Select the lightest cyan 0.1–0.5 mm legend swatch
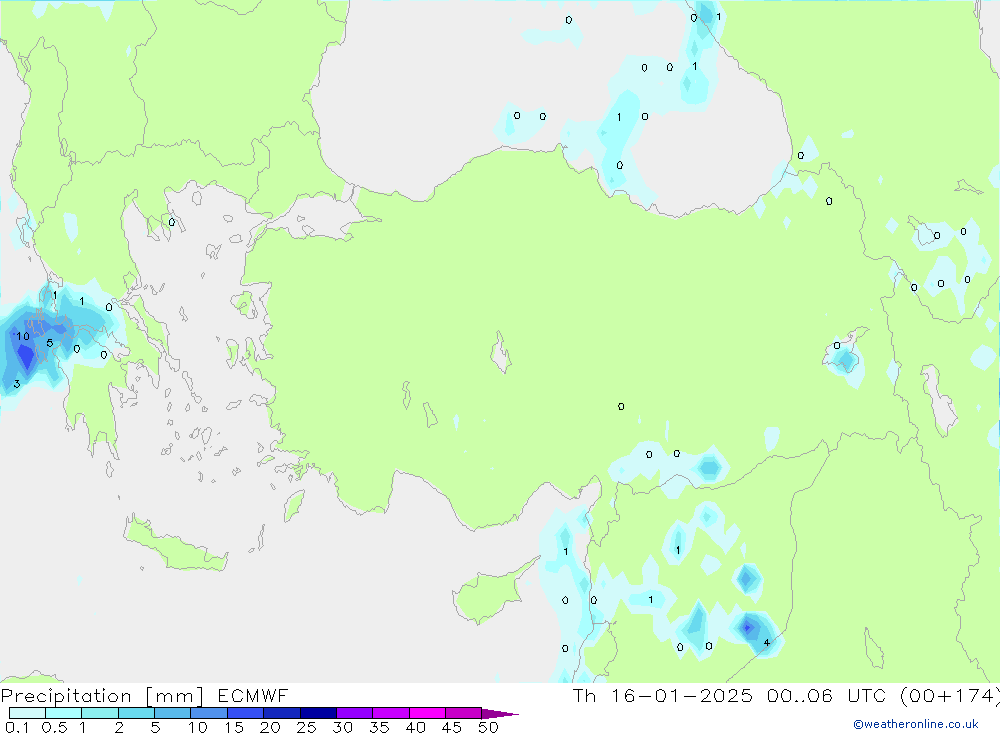The width and height of the screenshot is (1000, 733). pyautogui.click(x=27, y=713)
